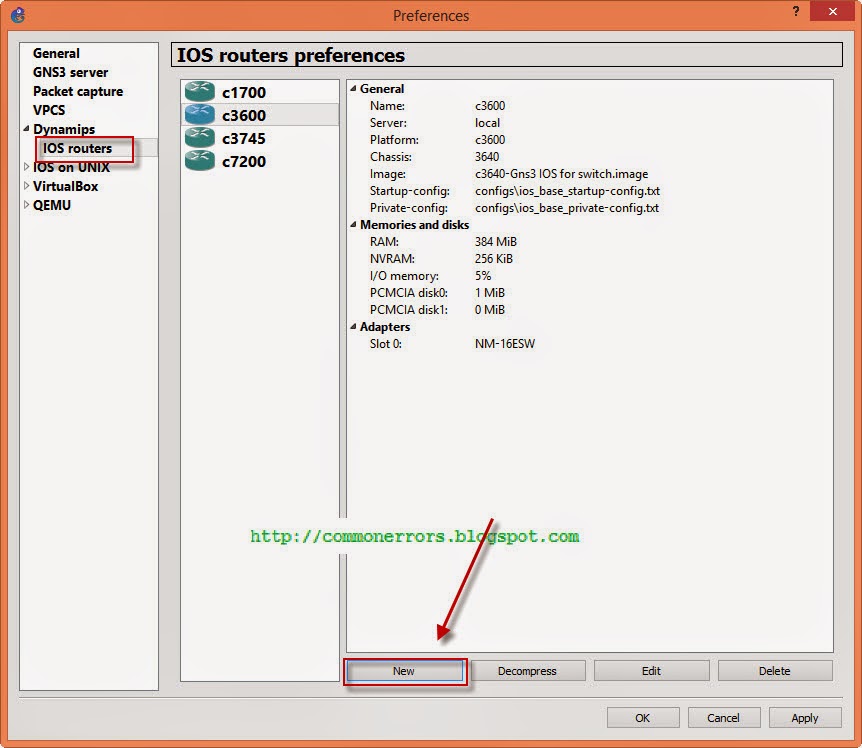Click the Name value c3600
This screenshot has width=862, height=748.
490,106
